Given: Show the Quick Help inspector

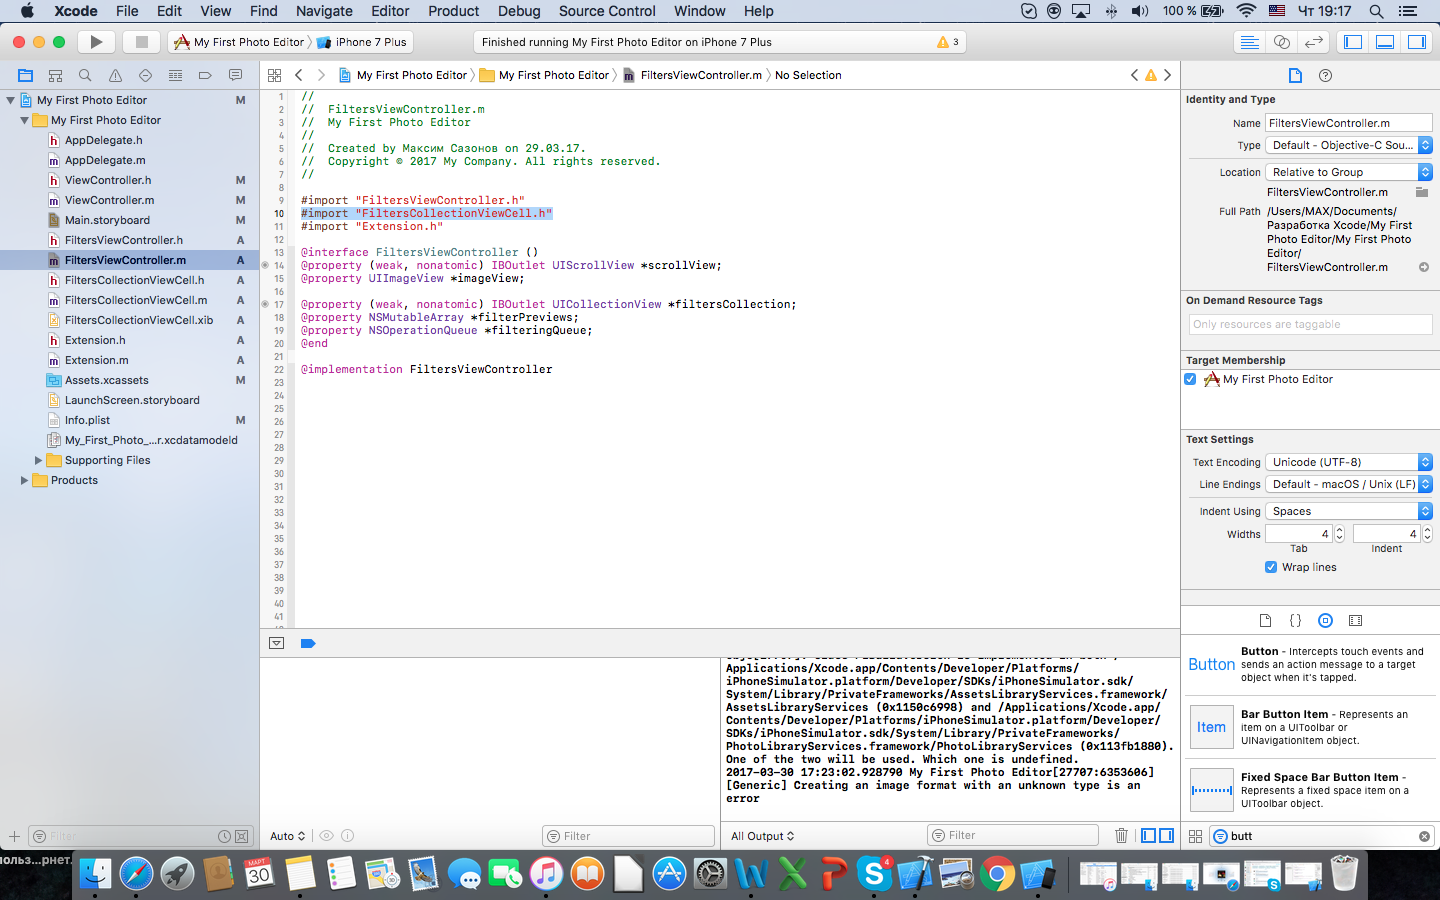Looking at the screenshot, I should [1325, 76].
